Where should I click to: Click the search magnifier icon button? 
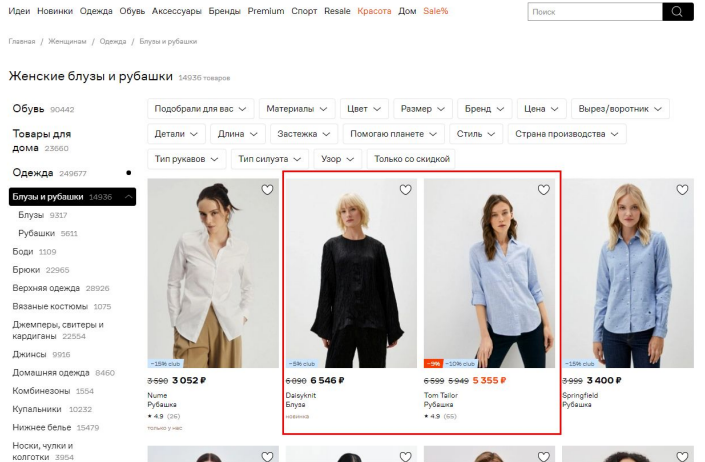click(x=677, y=12)
